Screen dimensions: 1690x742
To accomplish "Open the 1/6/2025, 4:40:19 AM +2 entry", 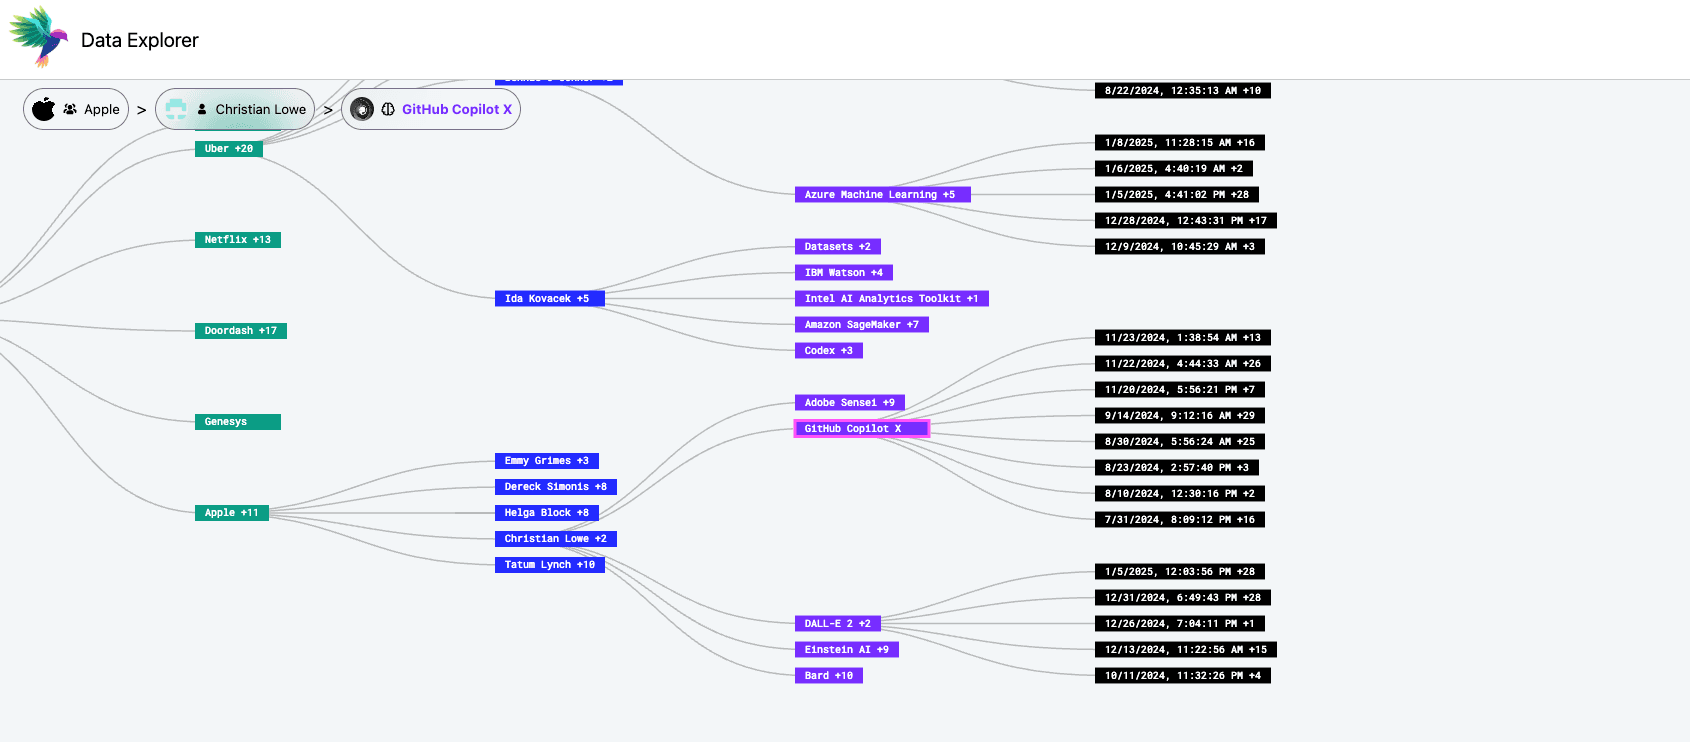I will coord(1174,169).
